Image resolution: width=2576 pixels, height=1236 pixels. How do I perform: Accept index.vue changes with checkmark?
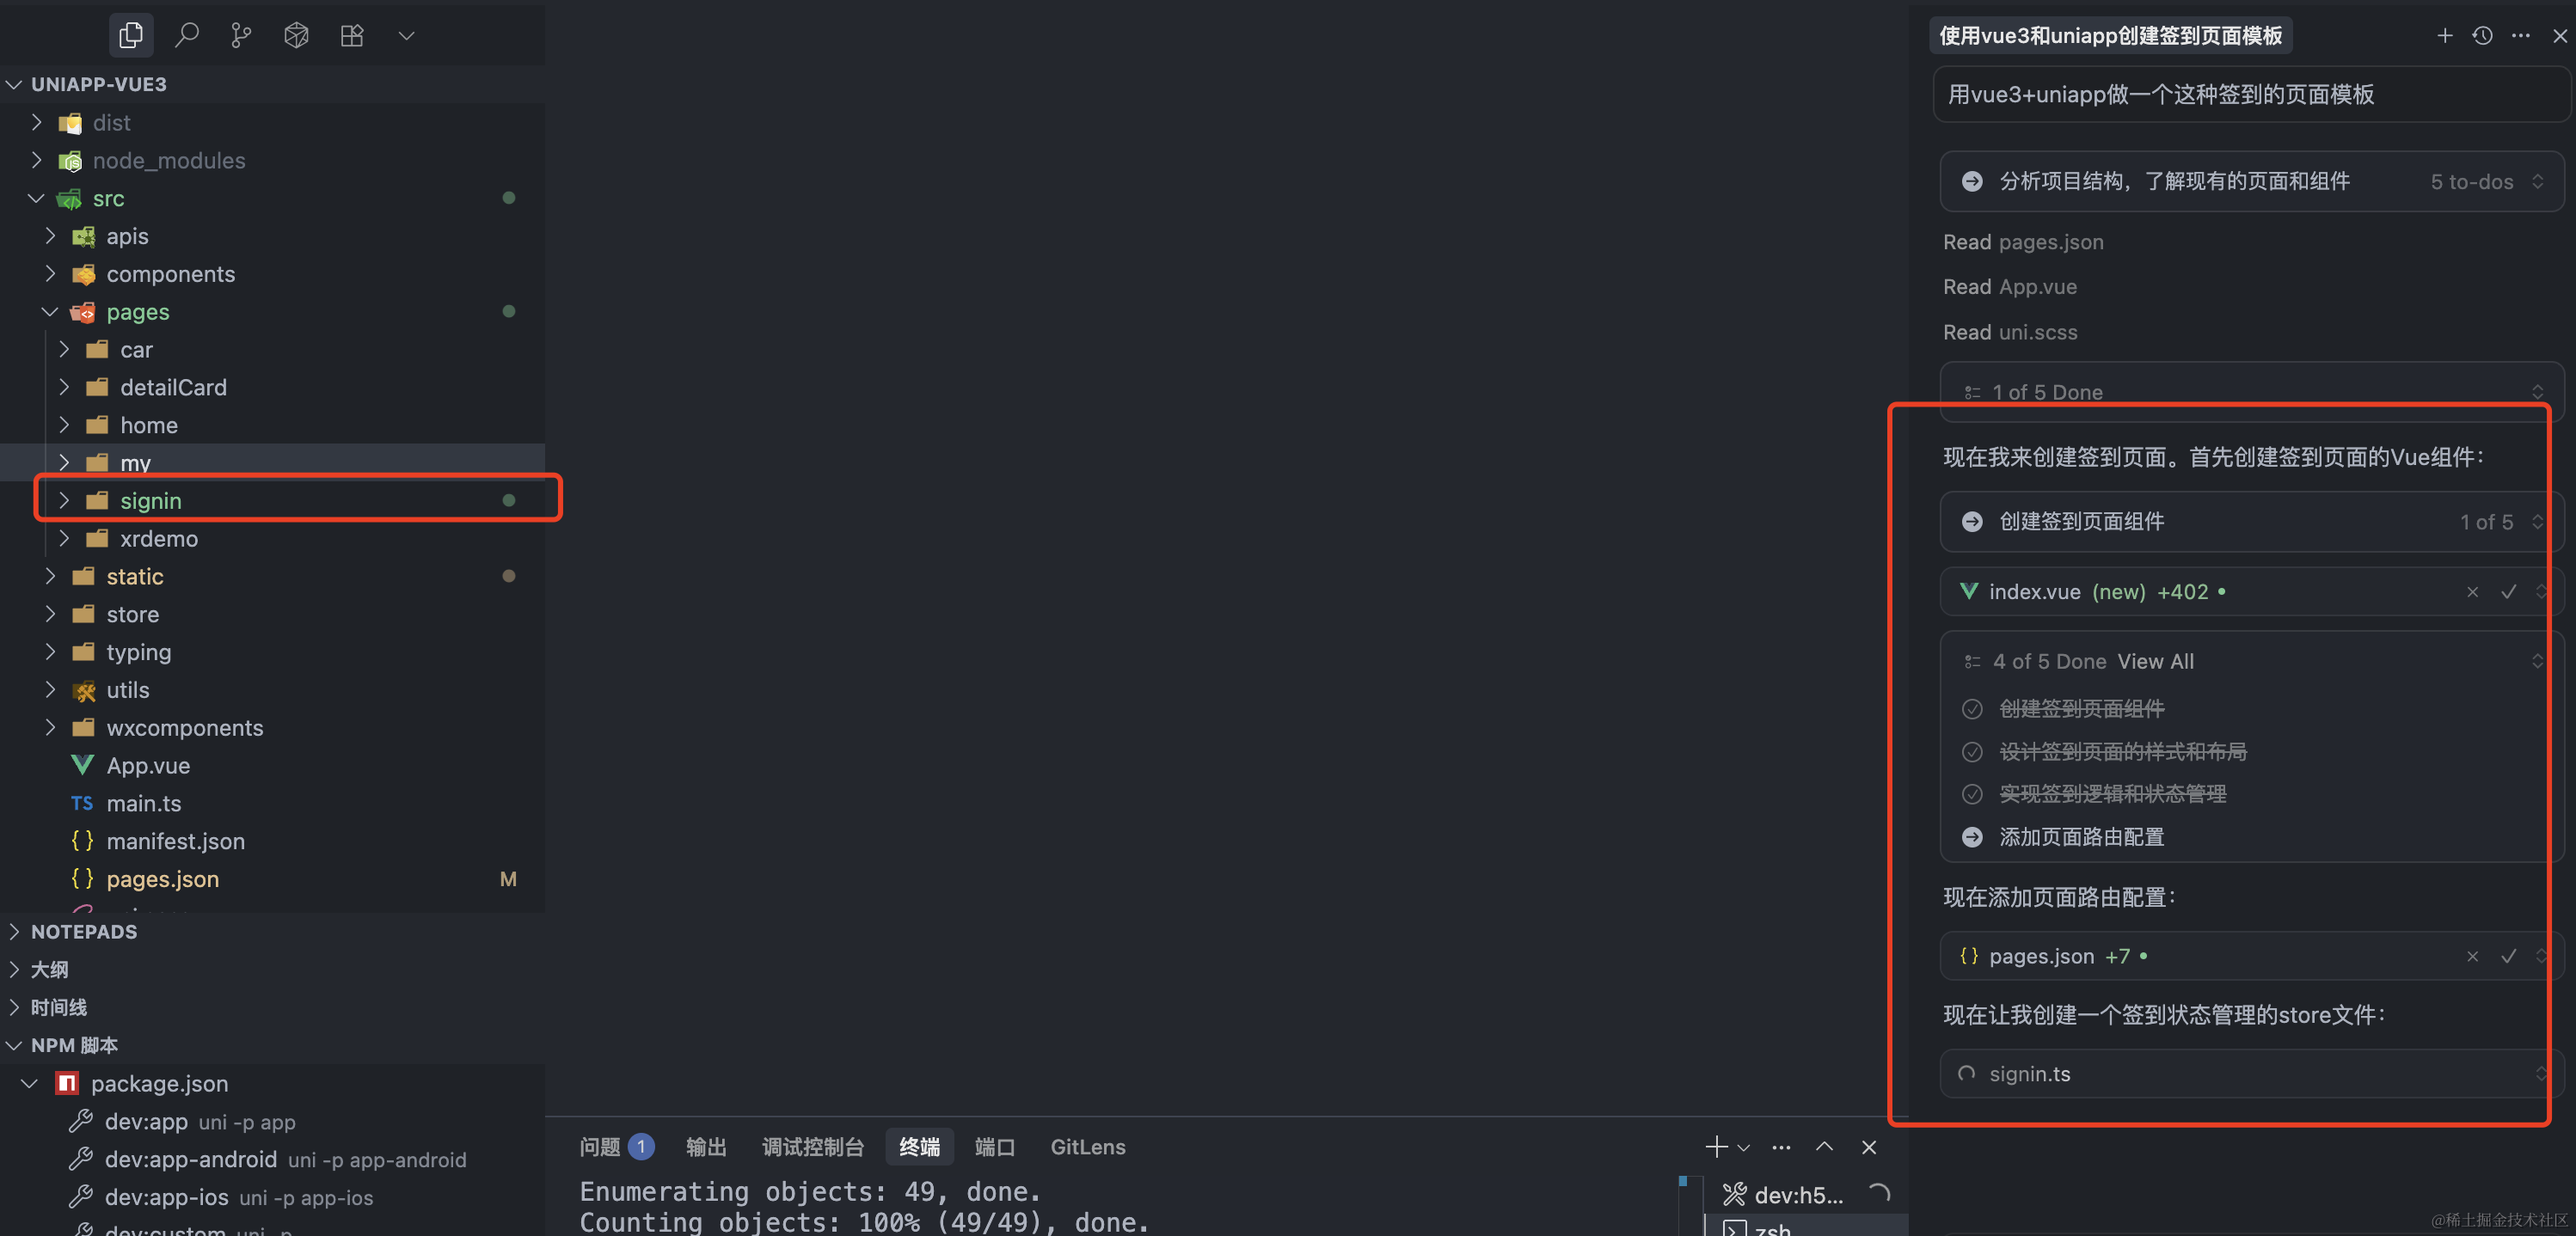(x=2508, y=592)
